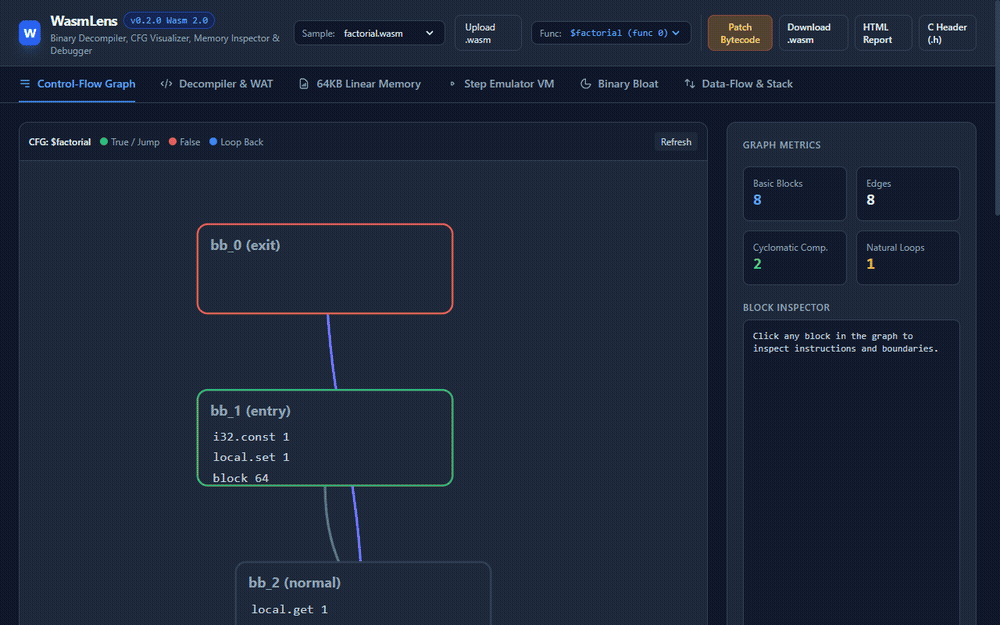Click the Cyclomatic Comp. metric card
Screen dimensions: 1000x625
click(x=795, y=257)
